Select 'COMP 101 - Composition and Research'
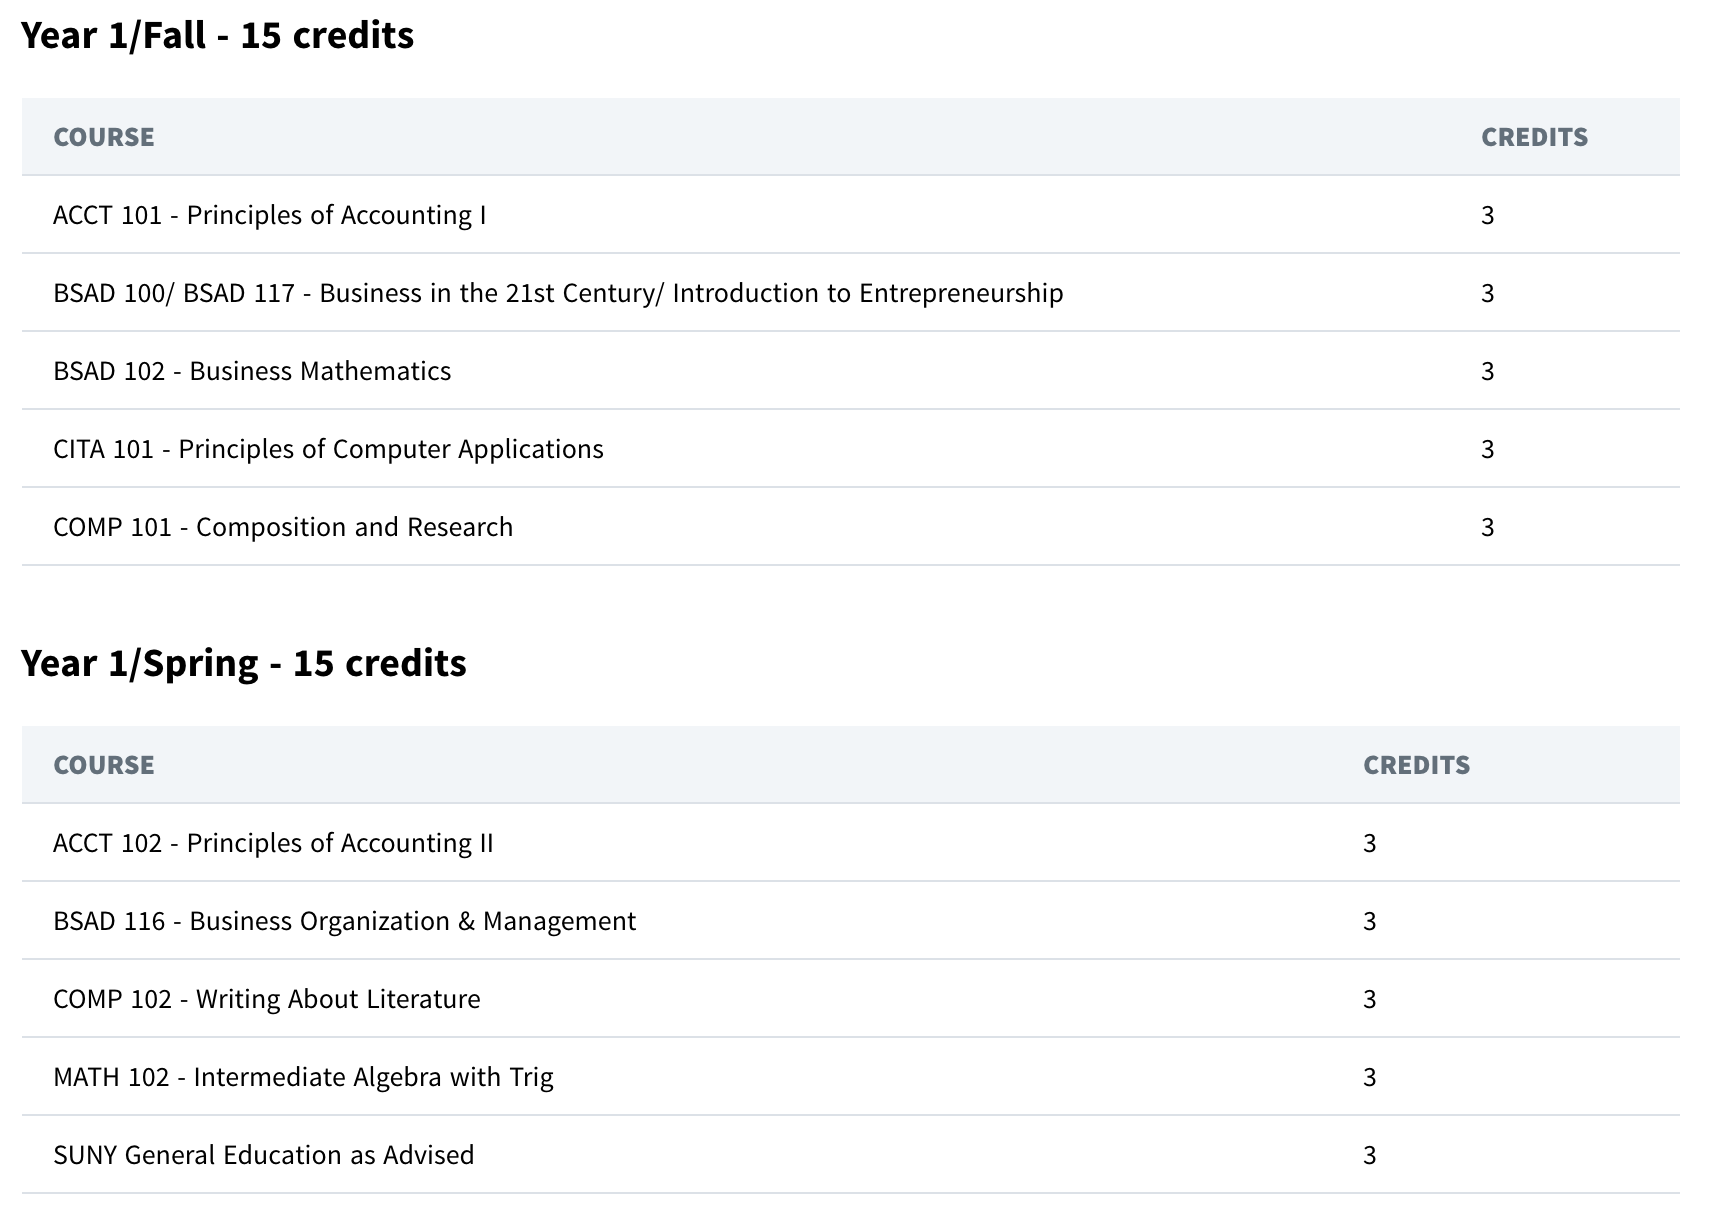The height and width of the screenshot is (1212, 1714). pos(283,527)
